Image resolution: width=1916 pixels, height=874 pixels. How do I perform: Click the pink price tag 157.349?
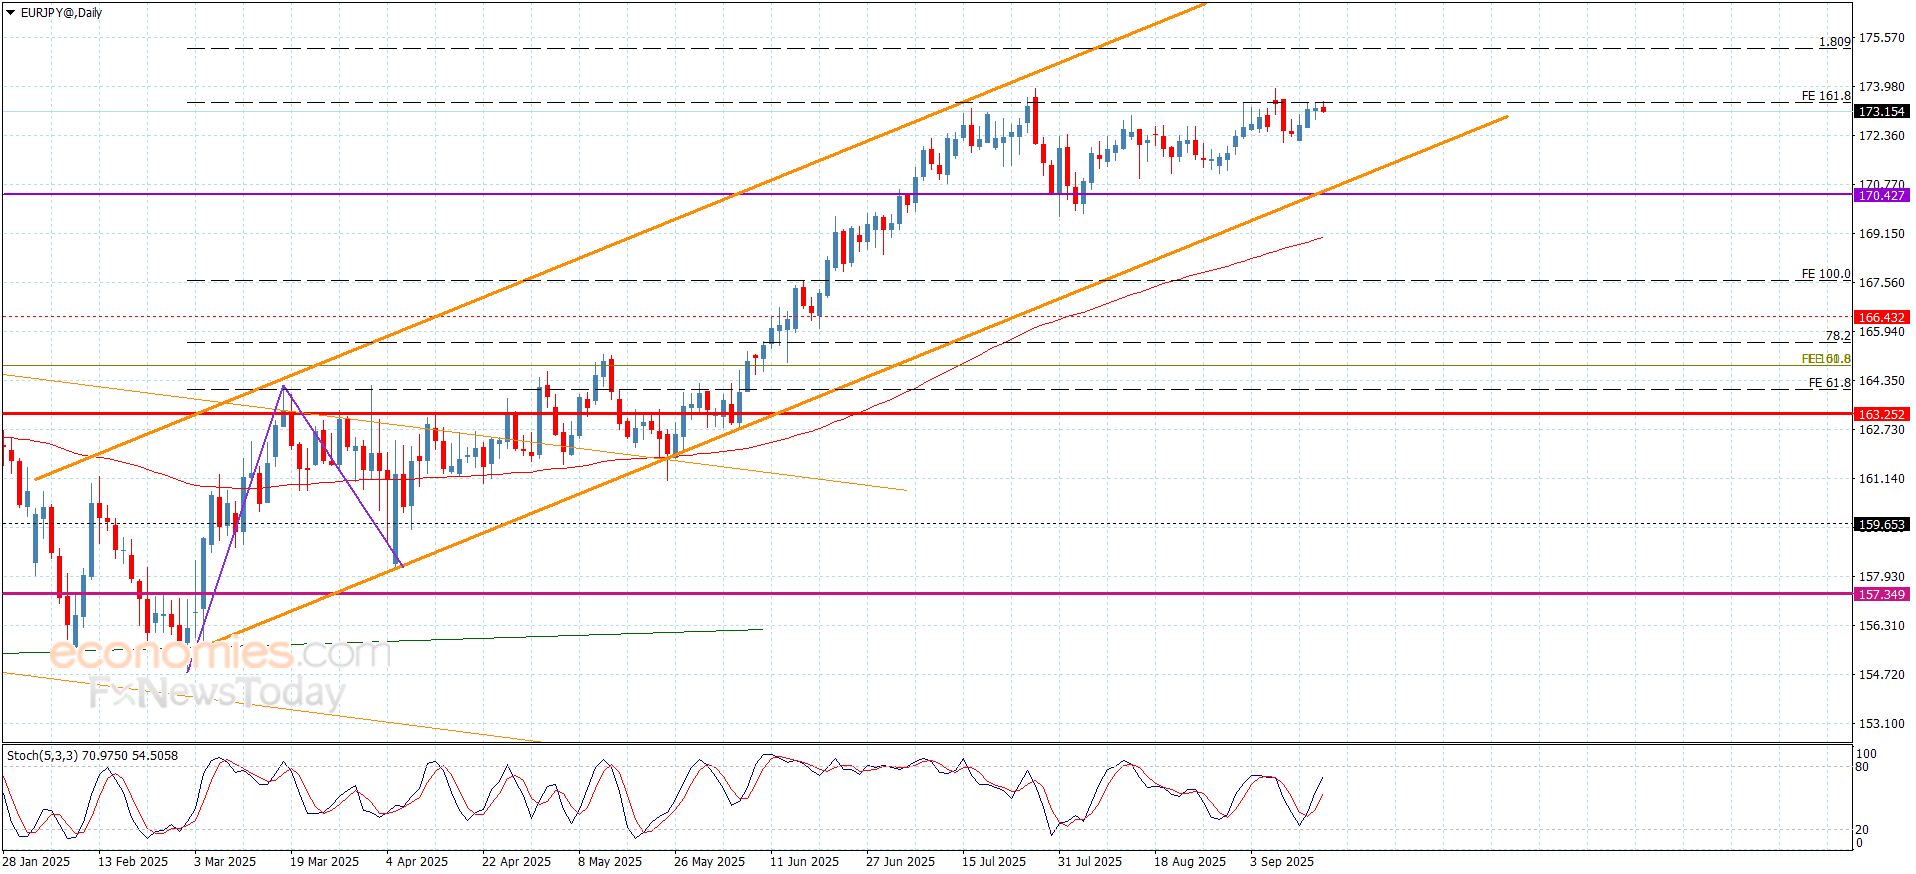point(1881,595)
